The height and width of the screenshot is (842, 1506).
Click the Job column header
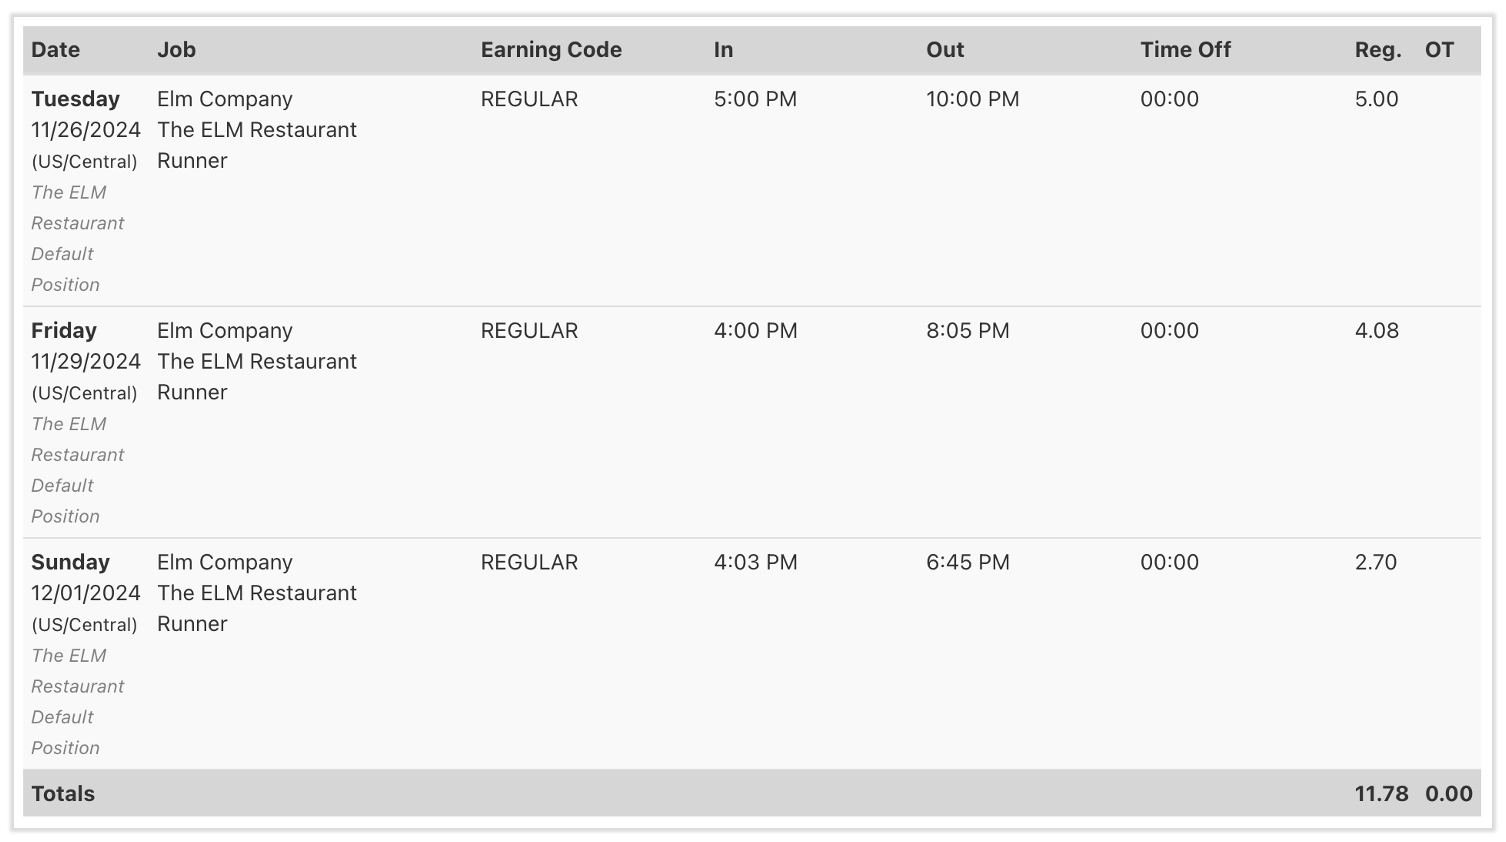click(176, 50)
